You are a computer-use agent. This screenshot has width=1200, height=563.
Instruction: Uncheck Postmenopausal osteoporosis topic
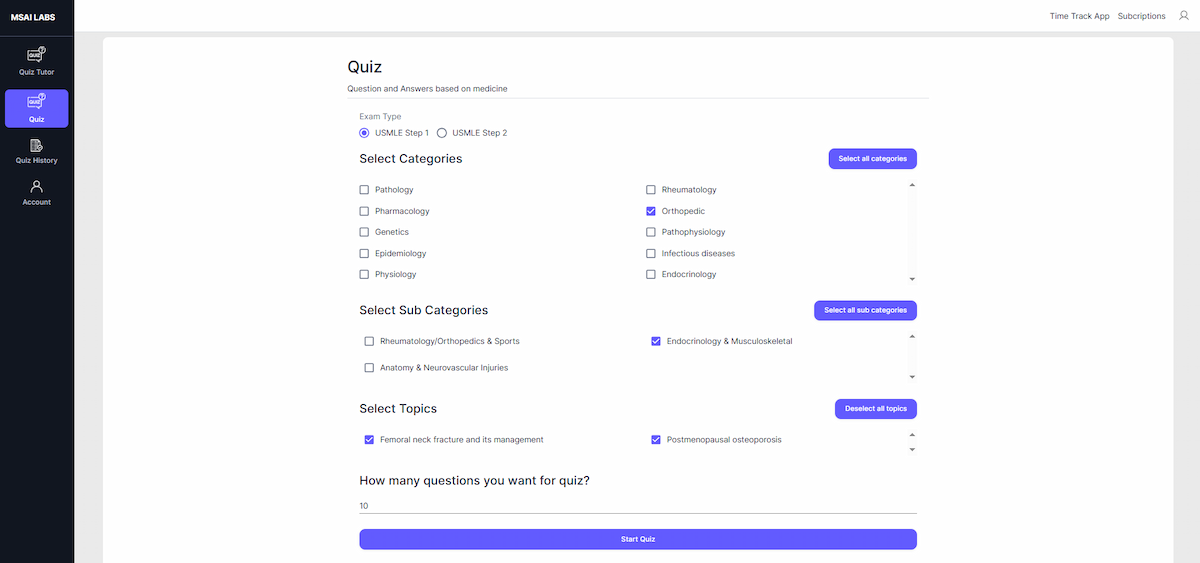click(656, 440)
